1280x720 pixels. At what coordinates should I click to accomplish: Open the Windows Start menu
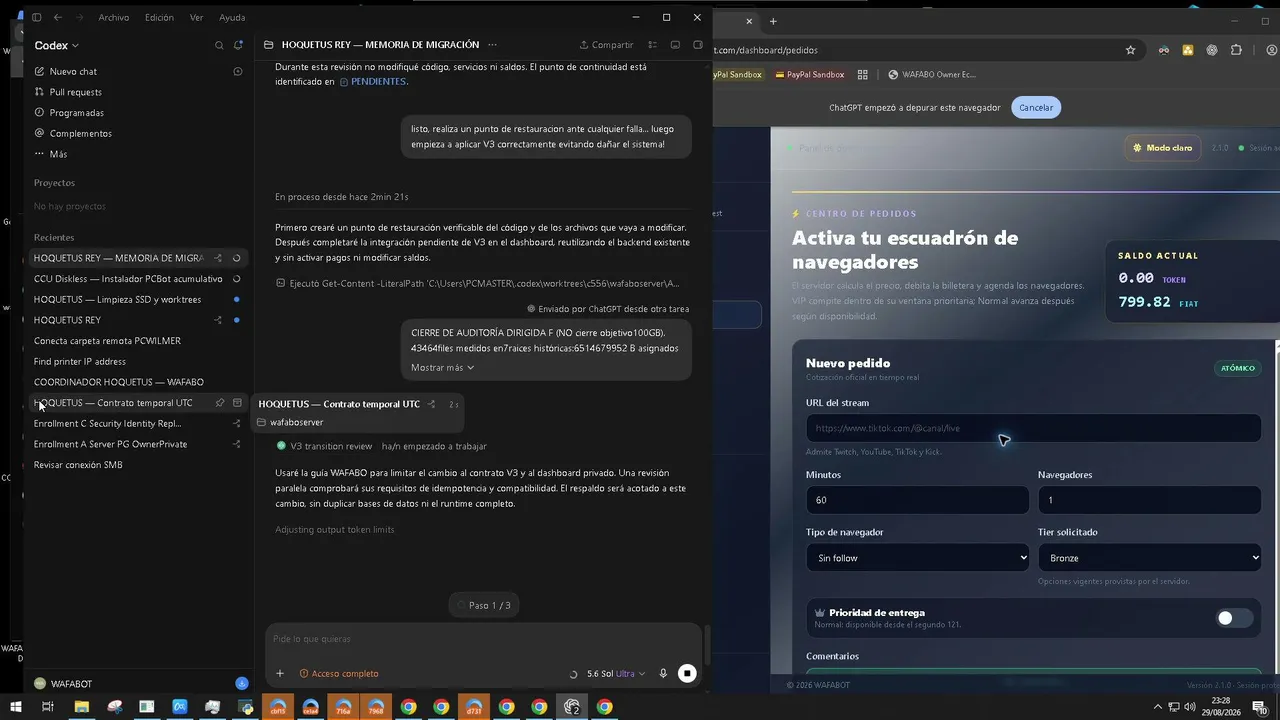pyautogui.click(x=16, y=707)
